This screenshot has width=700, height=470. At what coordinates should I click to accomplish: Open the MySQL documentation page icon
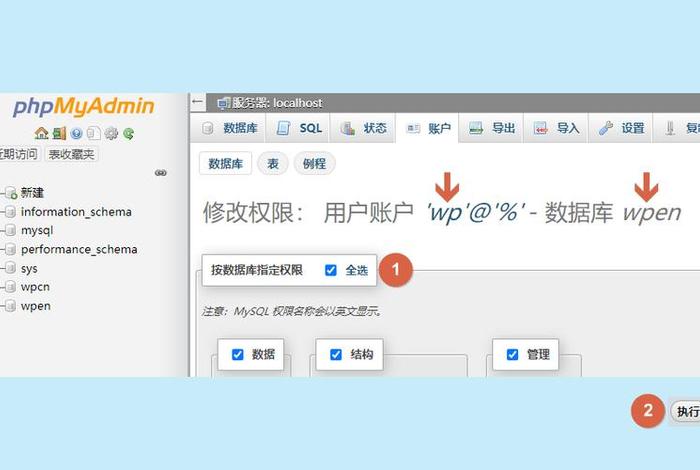pos(93,133)
